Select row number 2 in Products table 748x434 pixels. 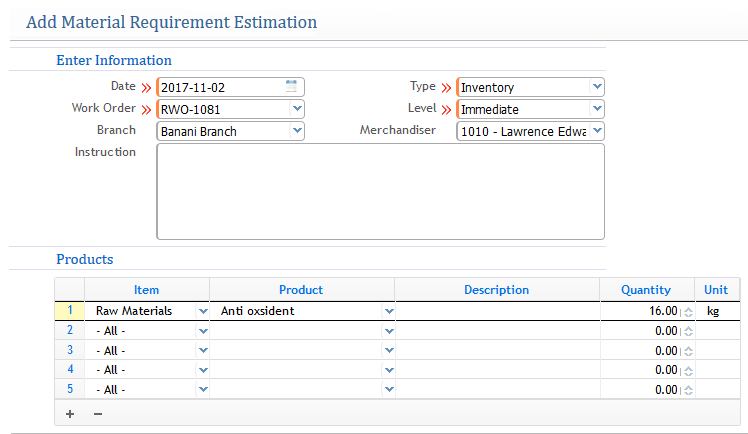tap(70, 330)
